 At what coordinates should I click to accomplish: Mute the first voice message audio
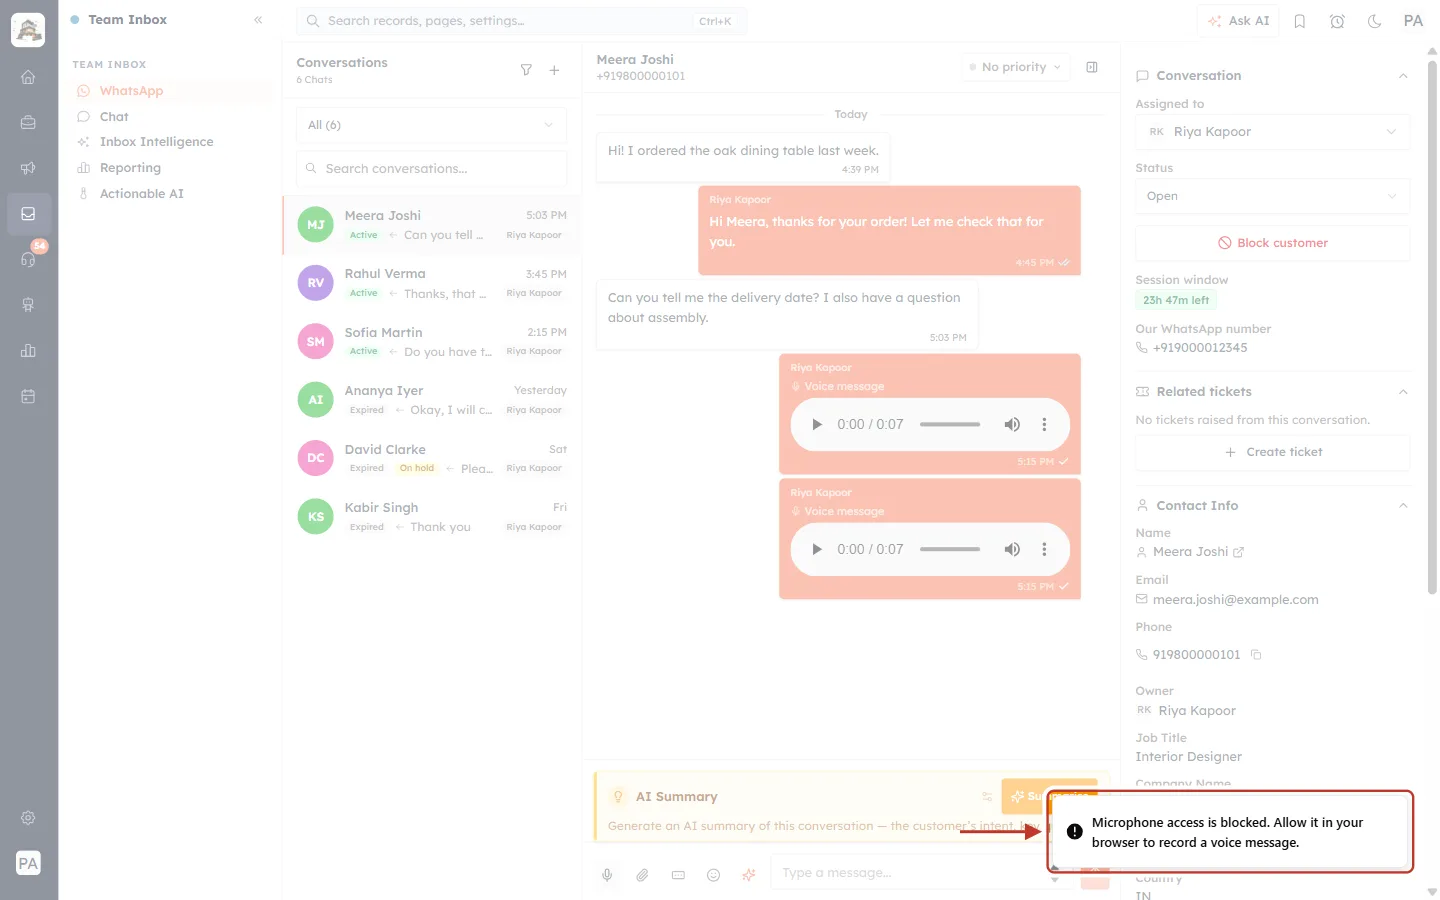(x=1012, y=425)
